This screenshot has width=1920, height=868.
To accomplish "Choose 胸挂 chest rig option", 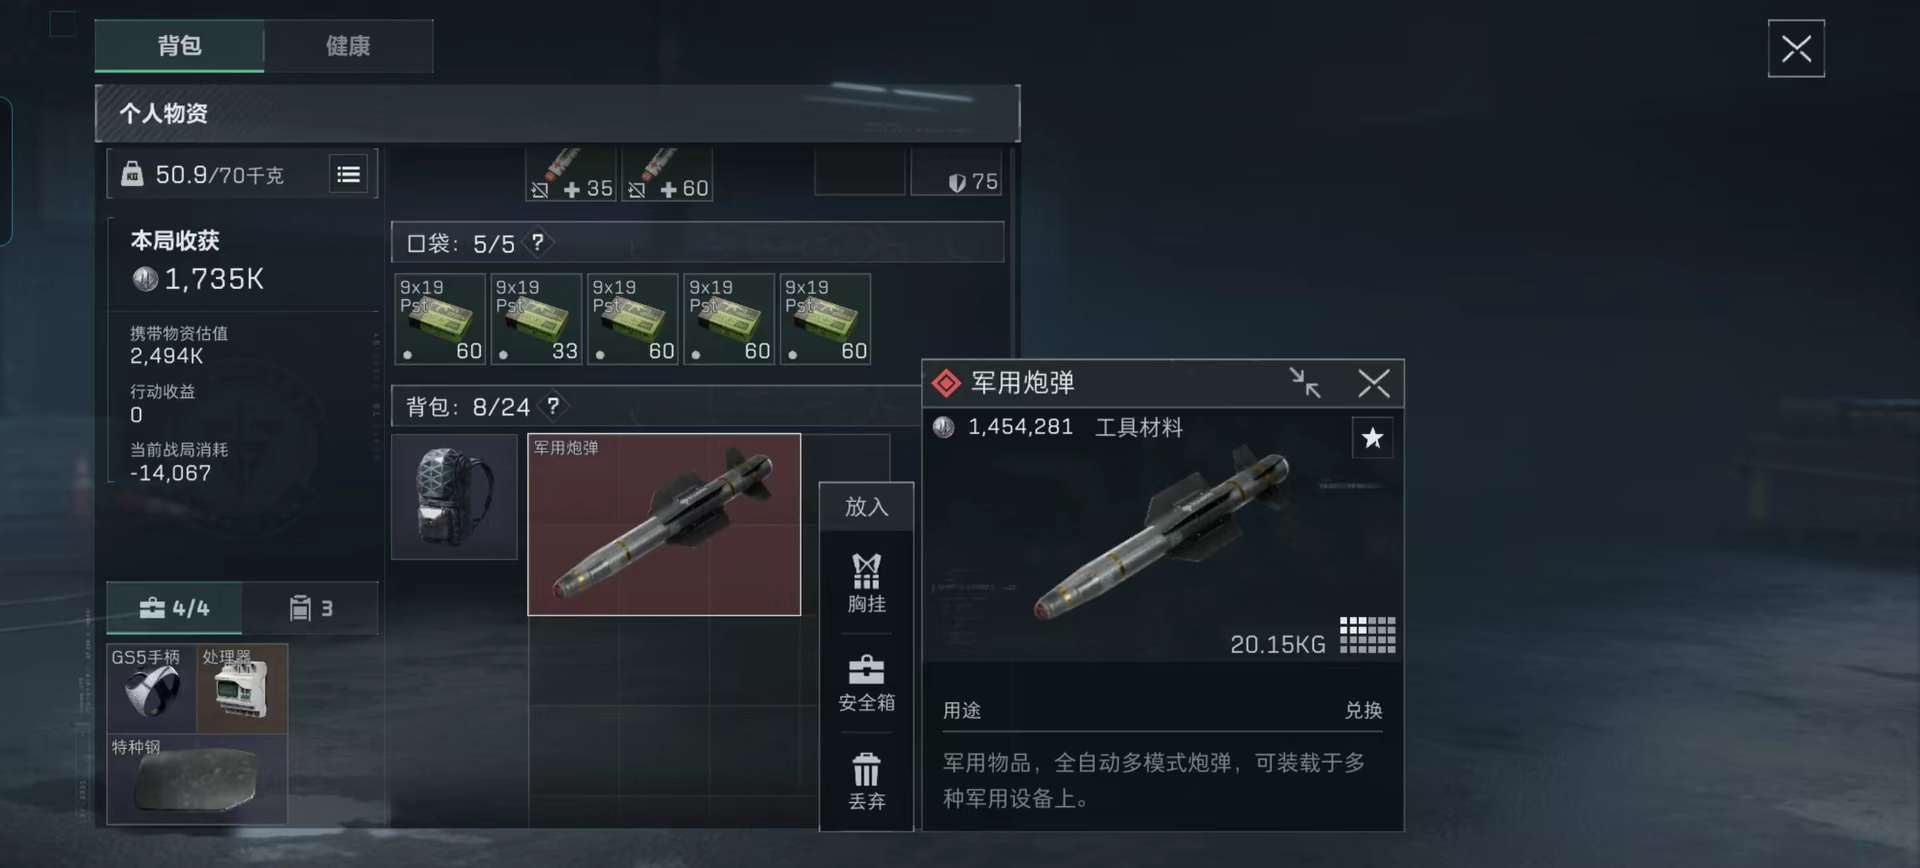I will tap(866, 583).
